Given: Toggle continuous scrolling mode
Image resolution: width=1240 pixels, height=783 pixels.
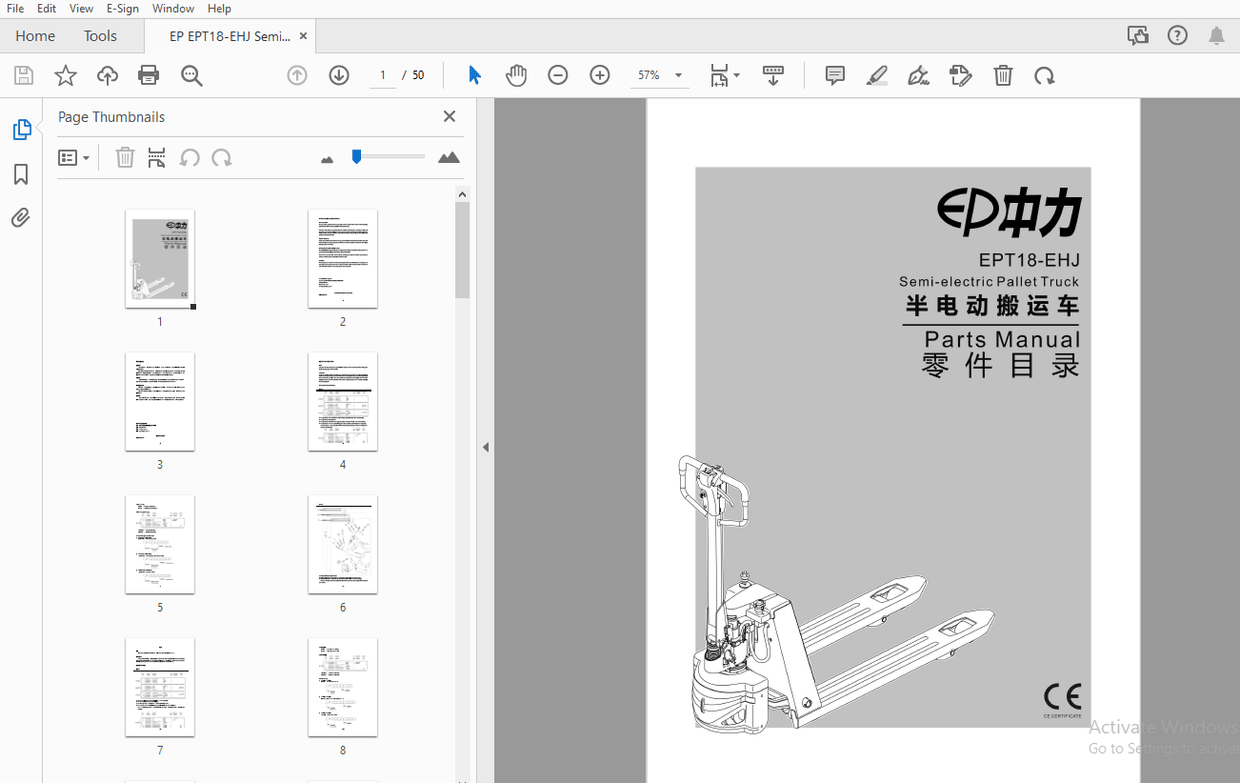Looking at the screenshot, I should (x=773, y=75).
